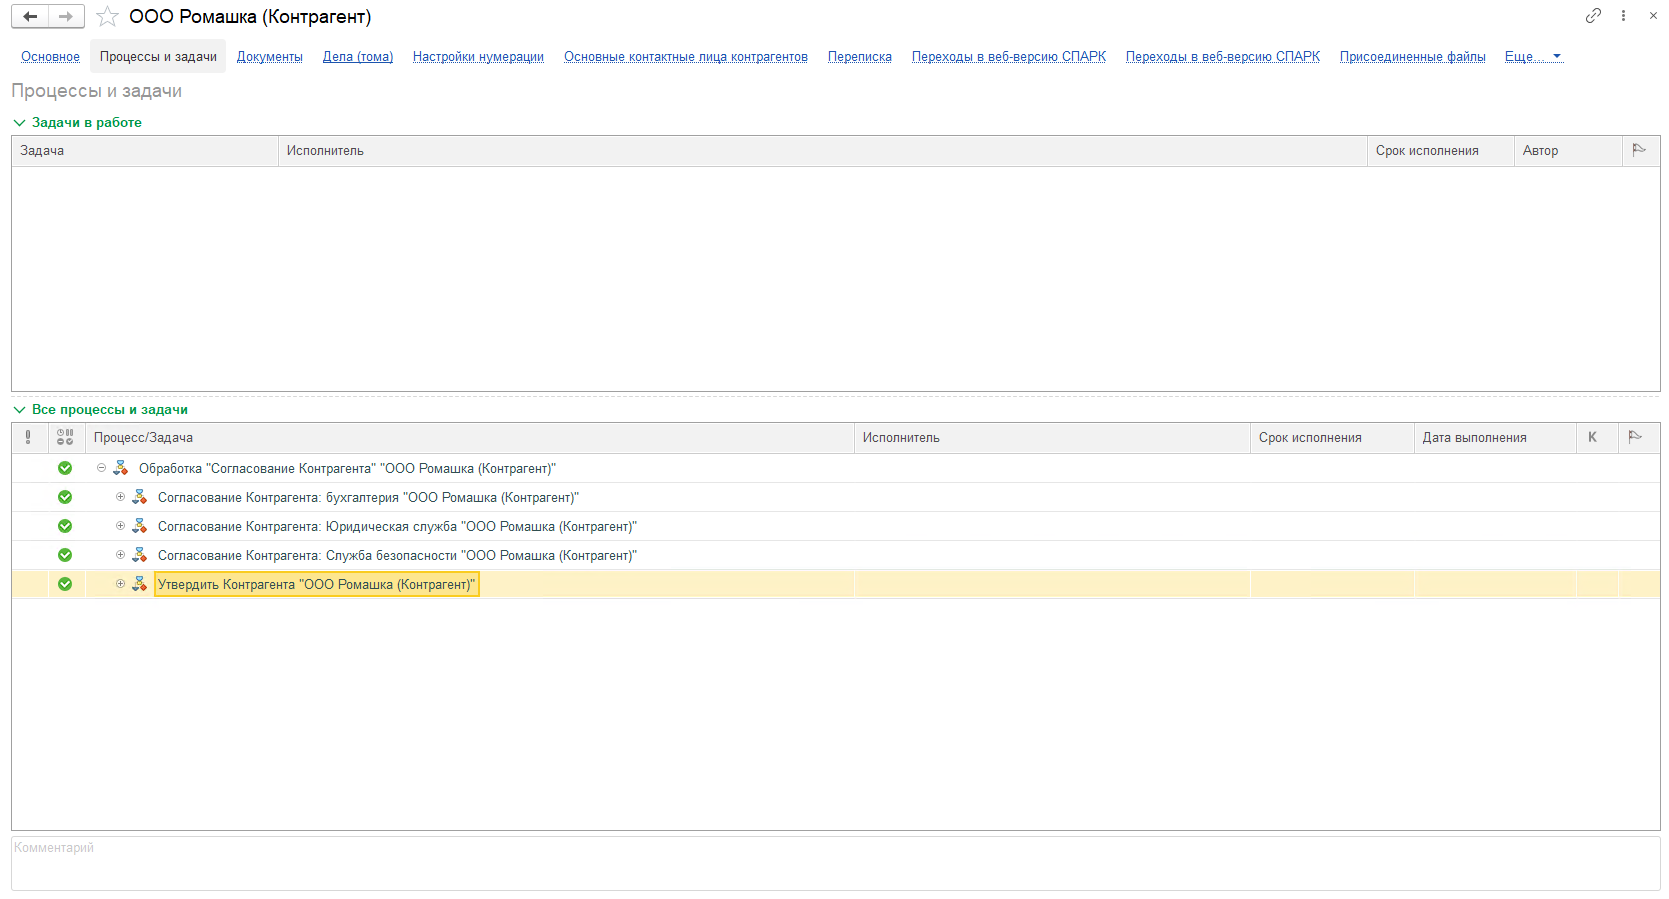Copy link using the chain icon

(1593, 16)
